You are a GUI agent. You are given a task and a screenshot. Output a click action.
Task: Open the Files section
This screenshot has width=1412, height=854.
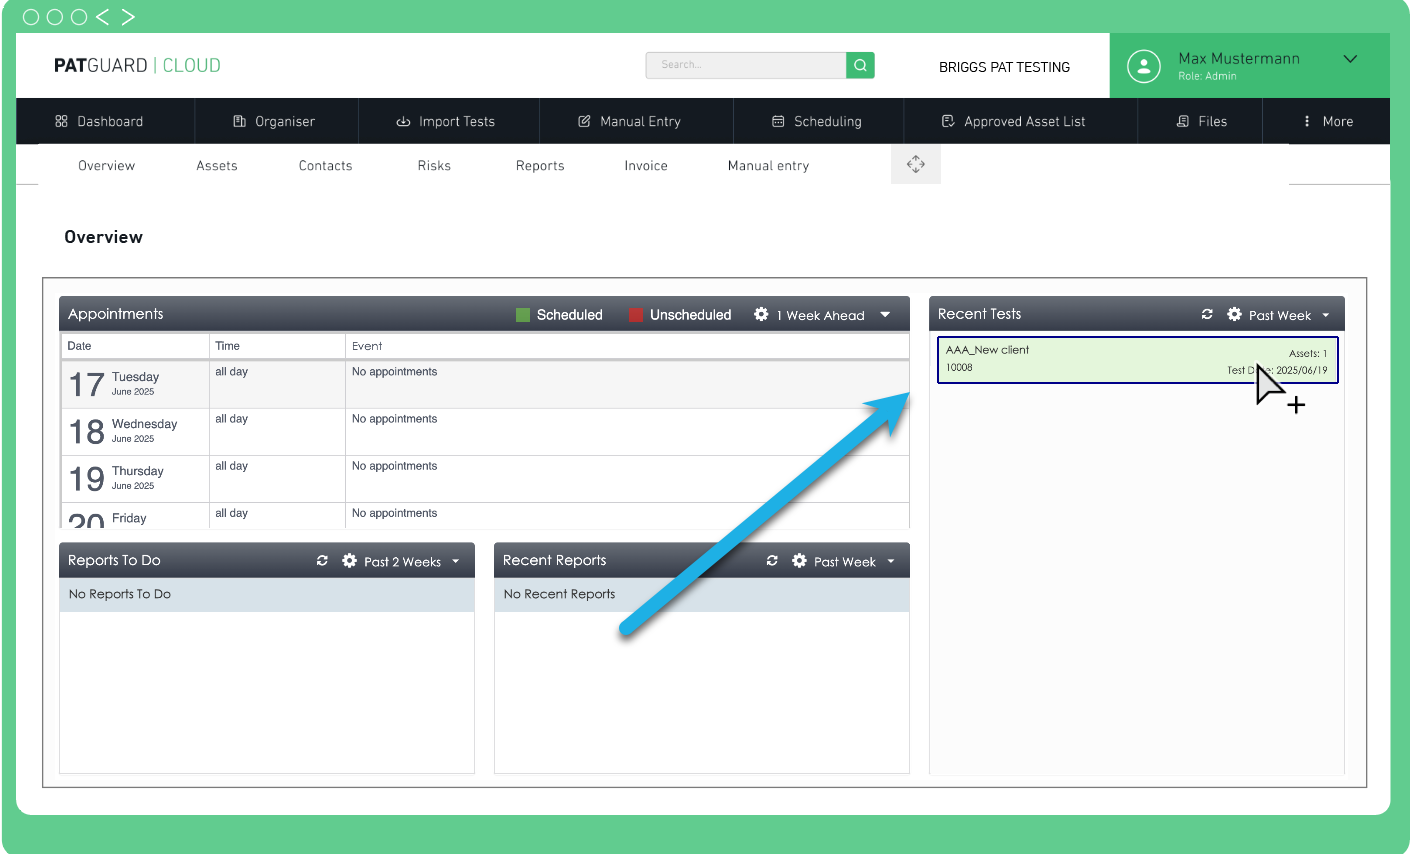coord(1200,121)
